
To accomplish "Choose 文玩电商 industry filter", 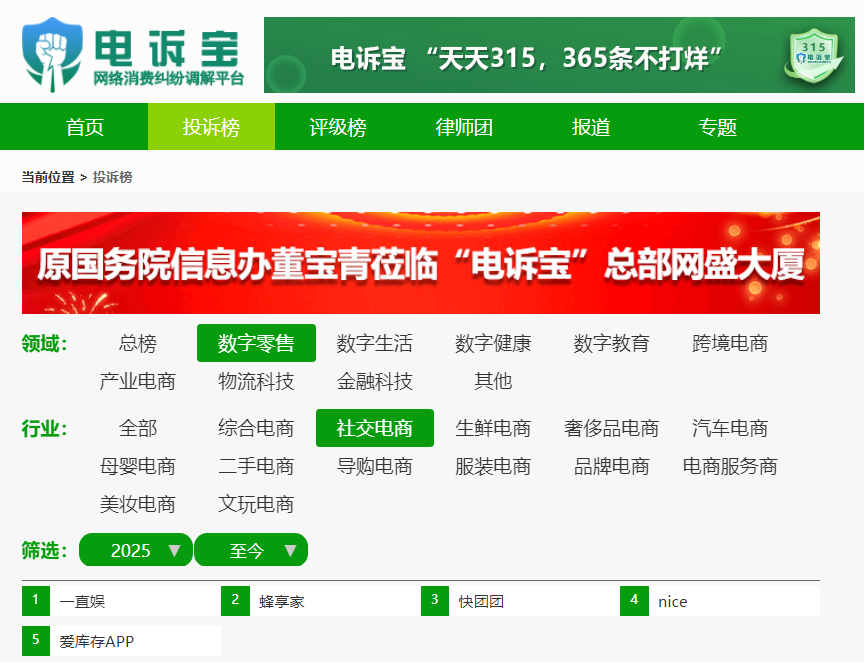I will coord(256,504).
